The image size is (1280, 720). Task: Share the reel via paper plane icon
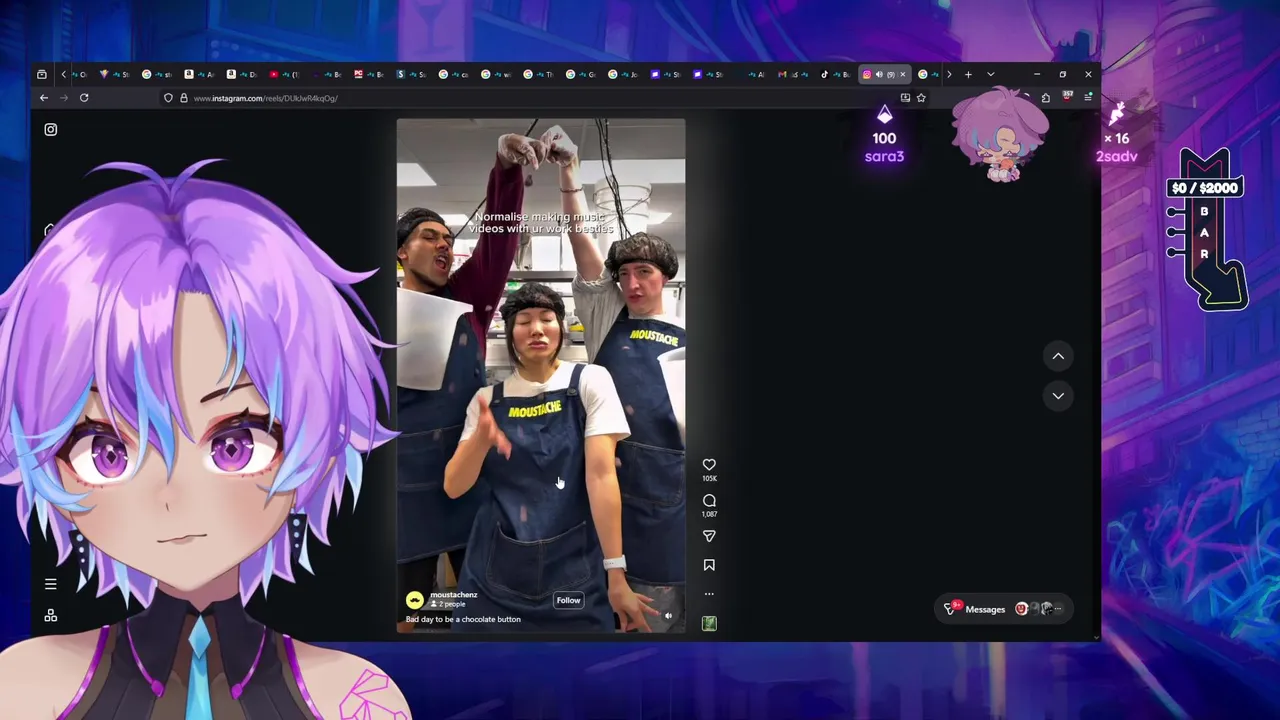(709, 537)
